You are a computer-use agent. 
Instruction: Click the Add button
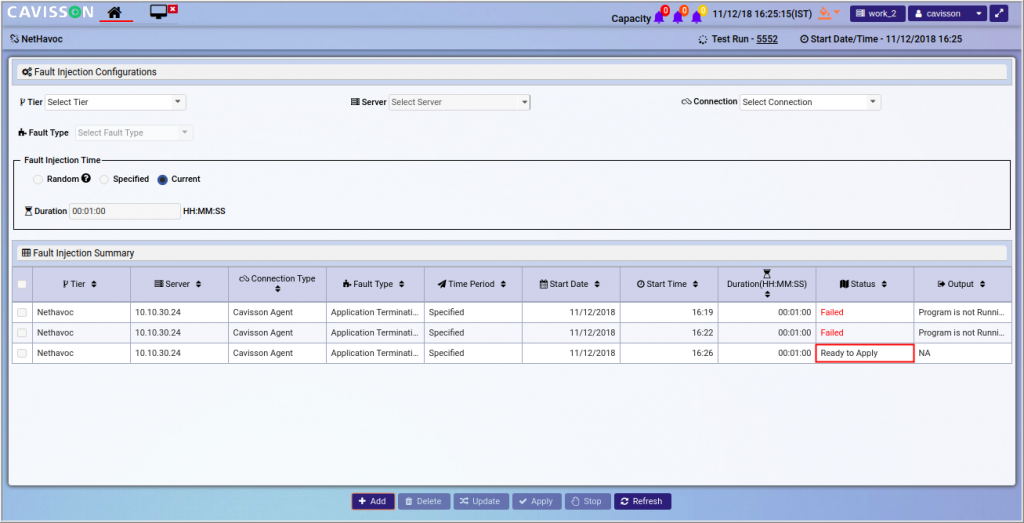(373, 501)
